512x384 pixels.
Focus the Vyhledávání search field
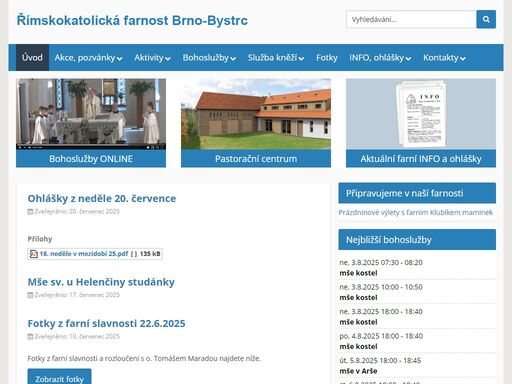pyautogui.click(x=411, y=19)
